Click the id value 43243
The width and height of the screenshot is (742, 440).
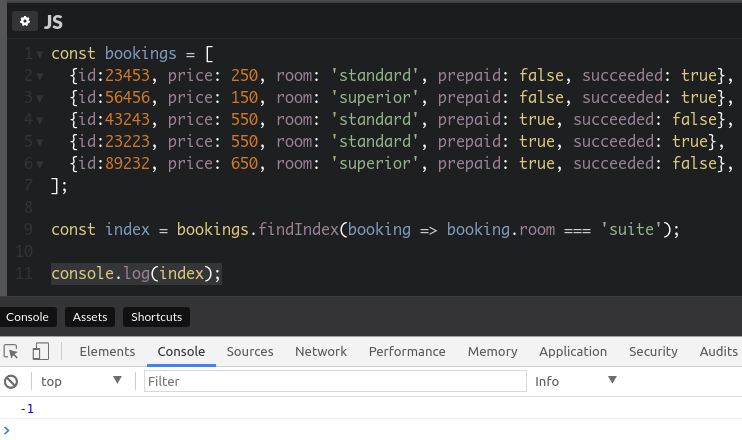pyautogui.click(x=127, y=119)
